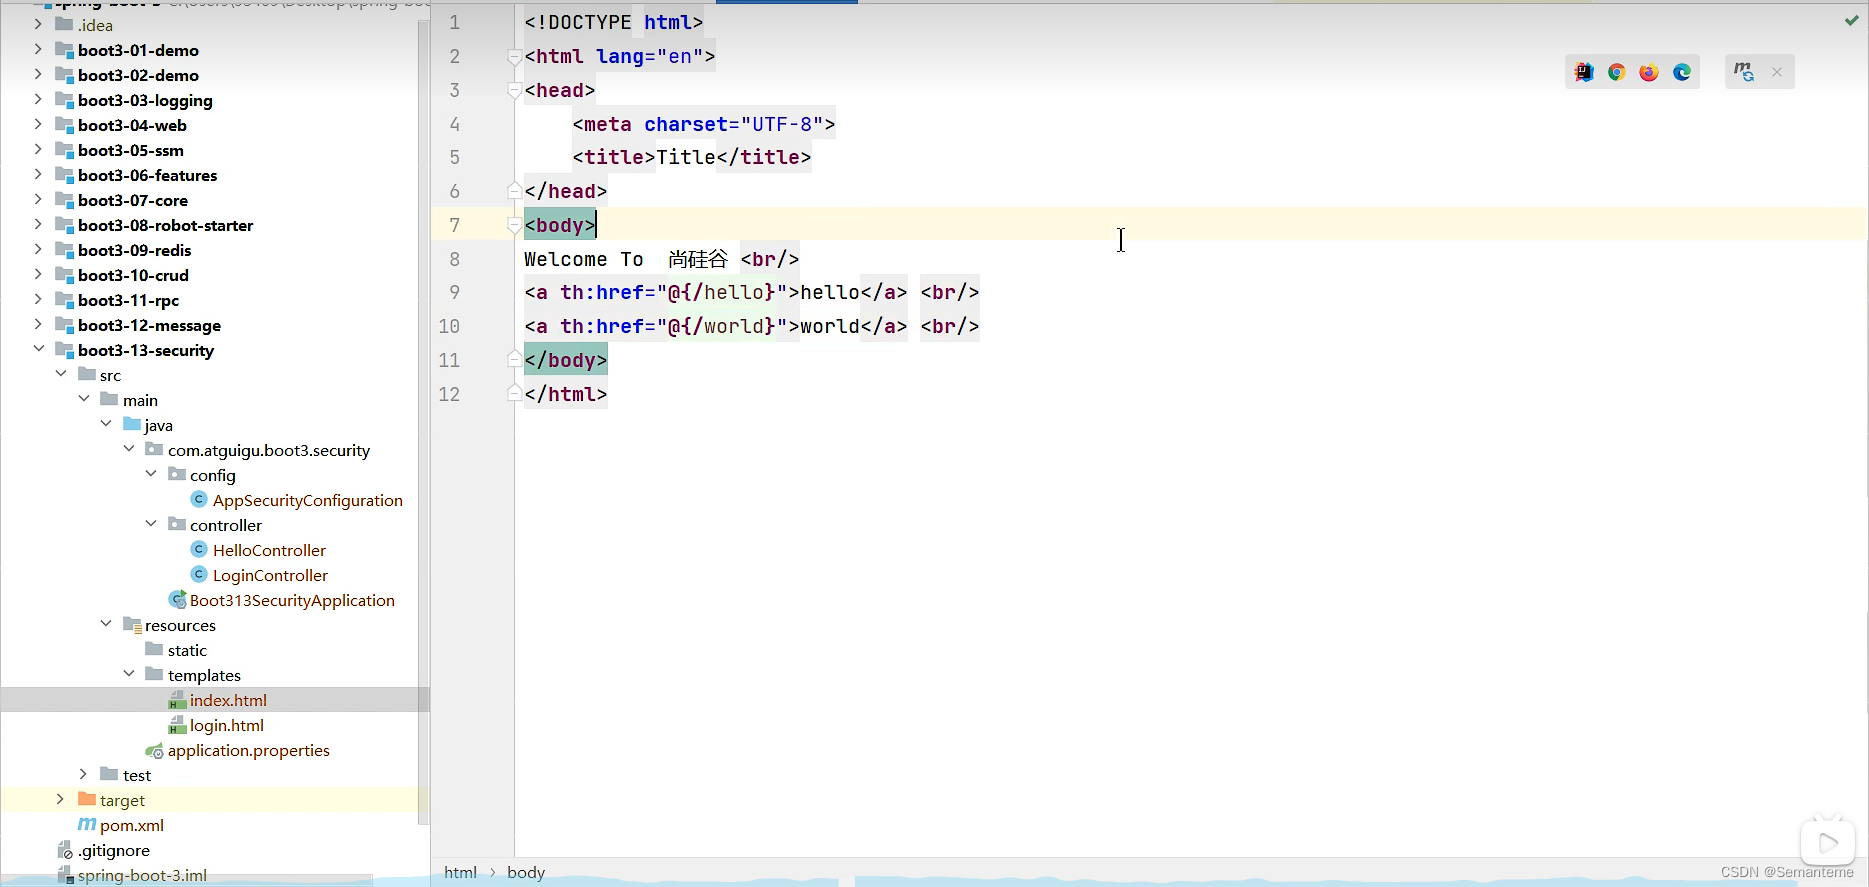The height and width of the screenshot is (887, 1869).
Task: Click the body breadcrumb at bottom
Action: (x=526, y=872)
